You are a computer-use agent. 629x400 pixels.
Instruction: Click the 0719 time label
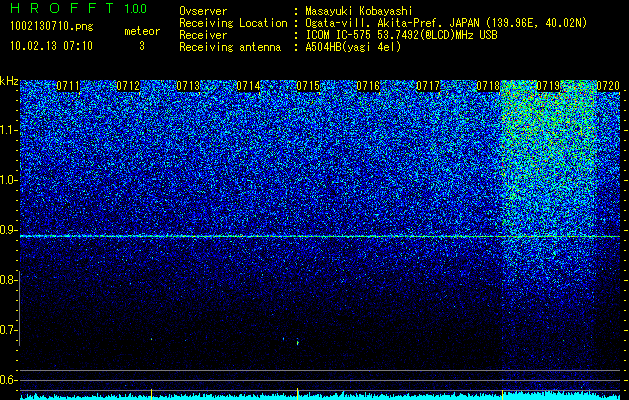(548, 86)
